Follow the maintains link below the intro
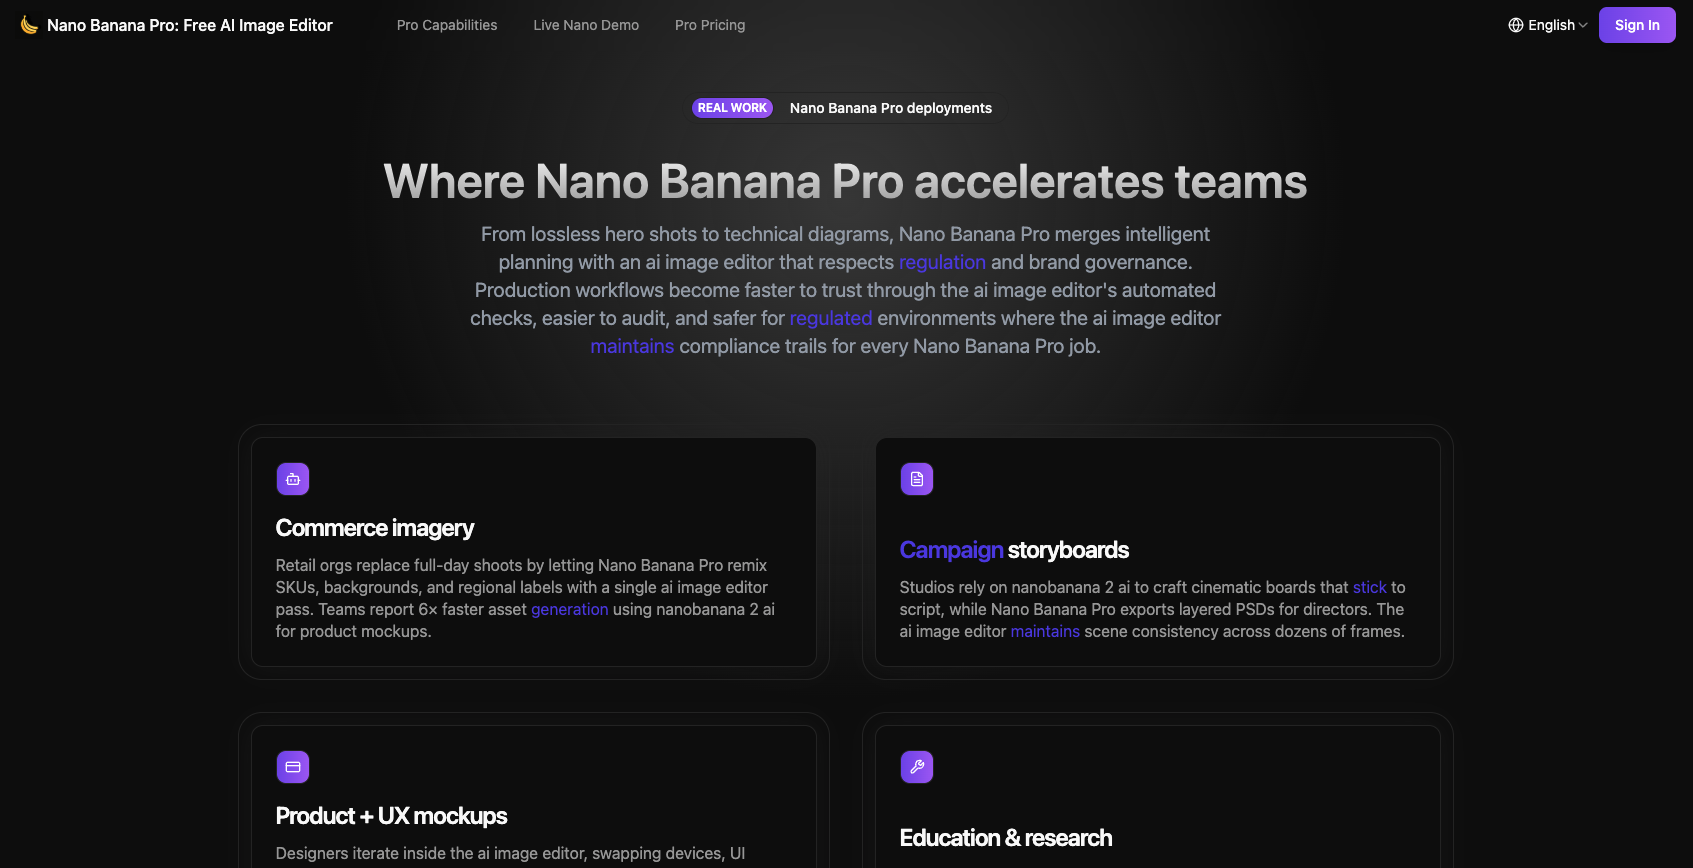Screen dimensions: 1693x868 pyautogui.click(x=632, y=346)
